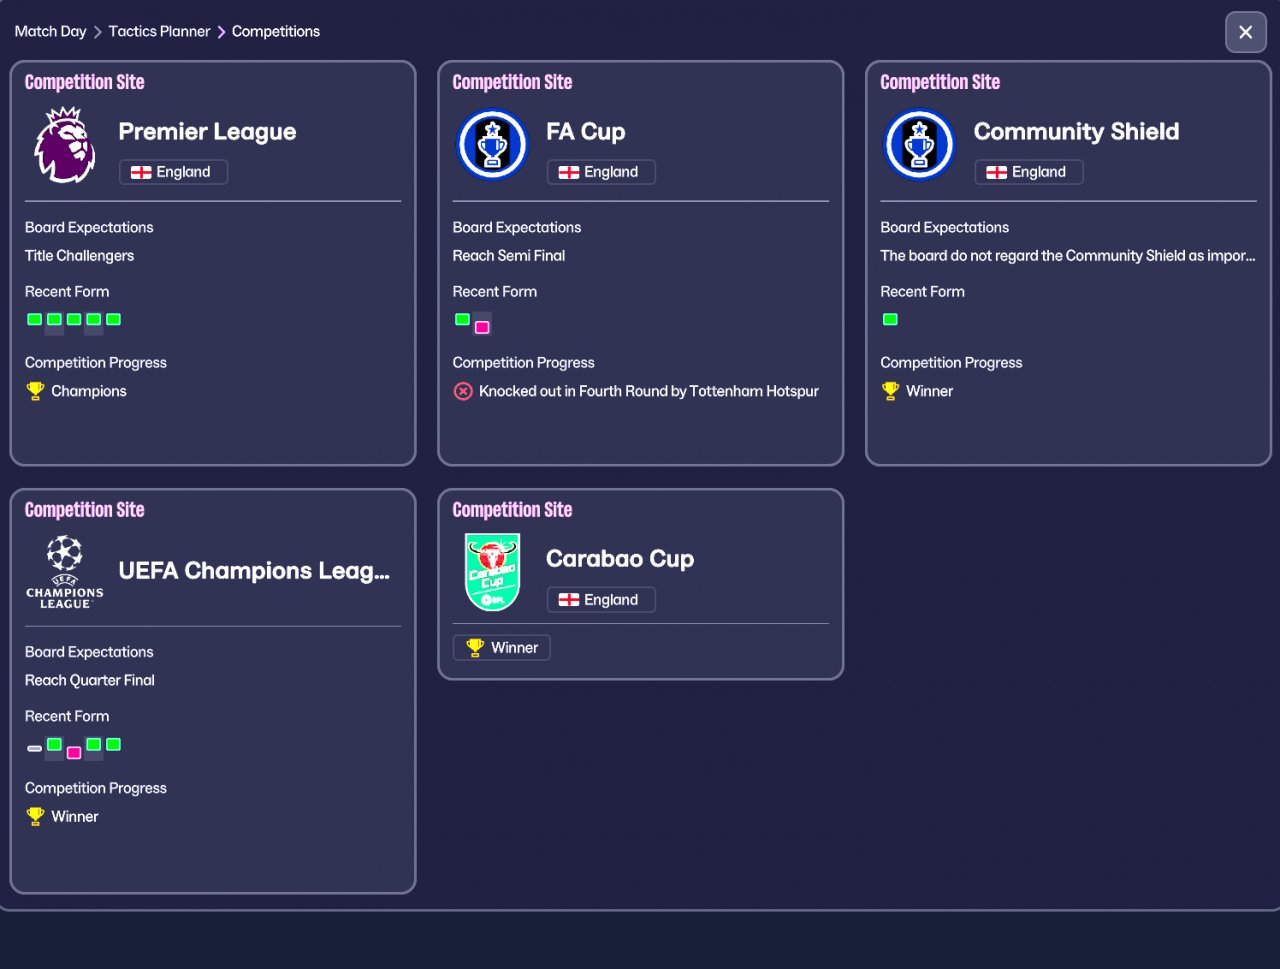1280x969 pixels.
Task: Click England flag in Community Shield card
Action: coord(997,172)
